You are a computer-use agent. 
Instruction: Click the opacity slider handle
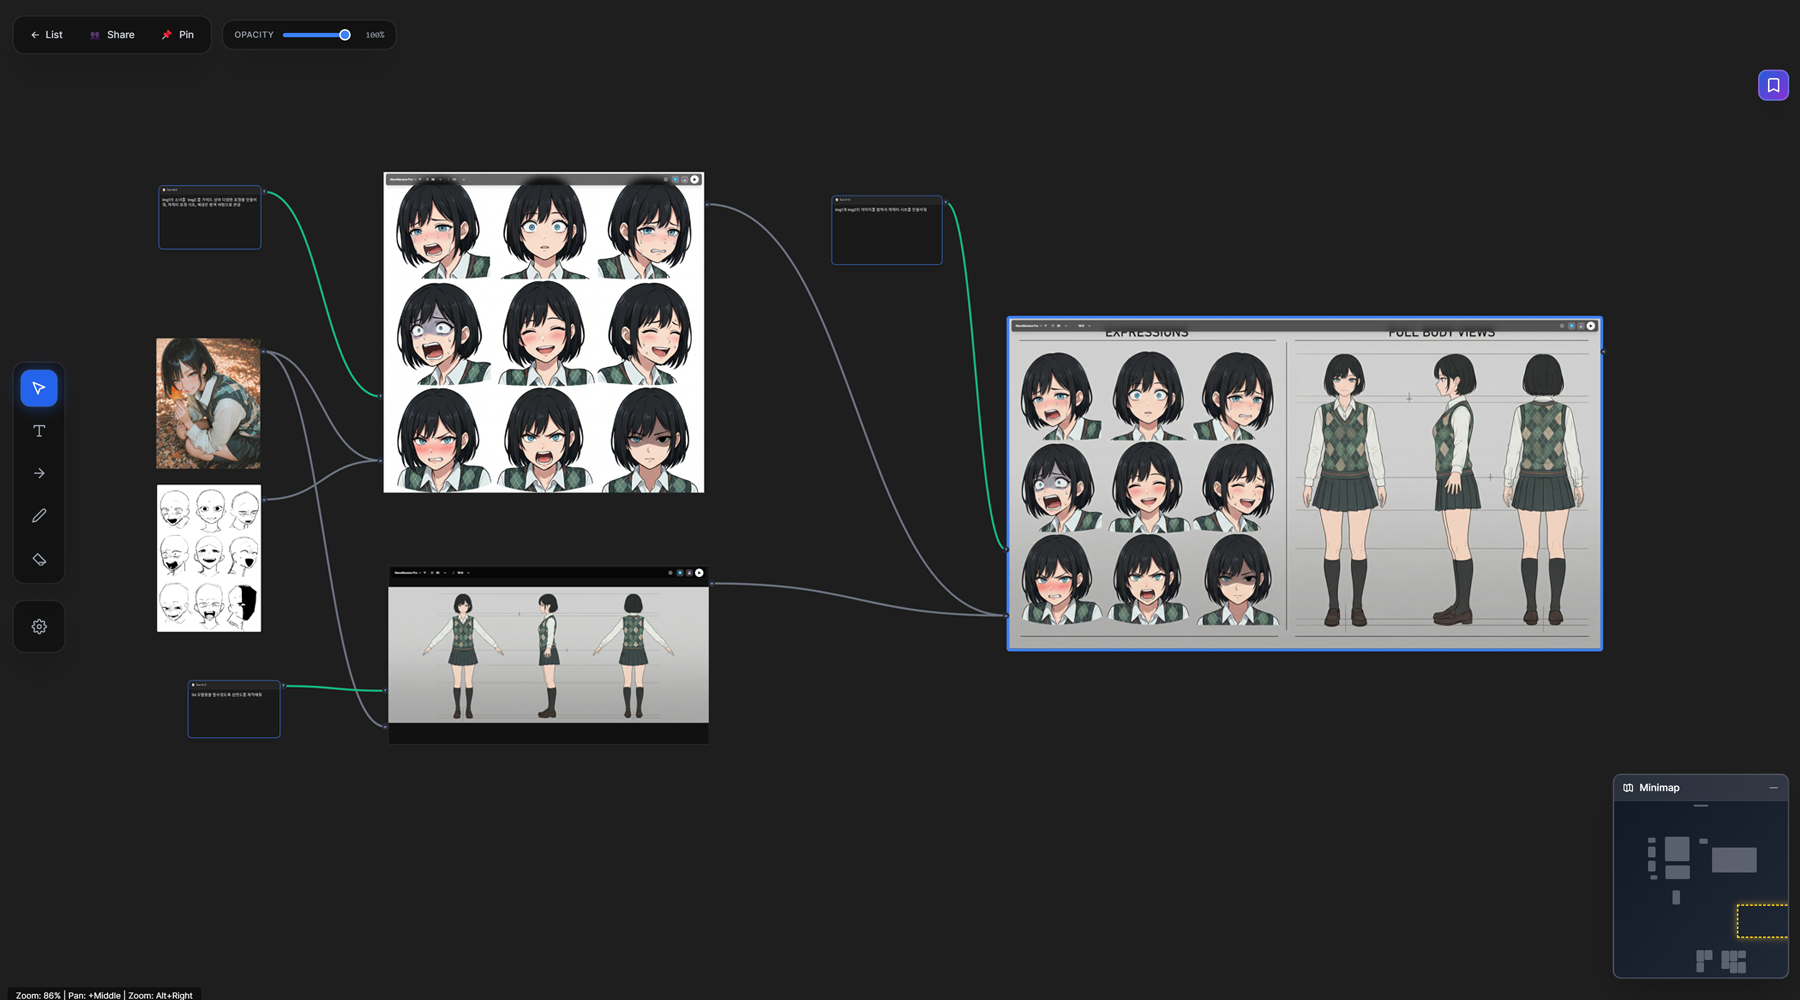(x=345, y=35)
